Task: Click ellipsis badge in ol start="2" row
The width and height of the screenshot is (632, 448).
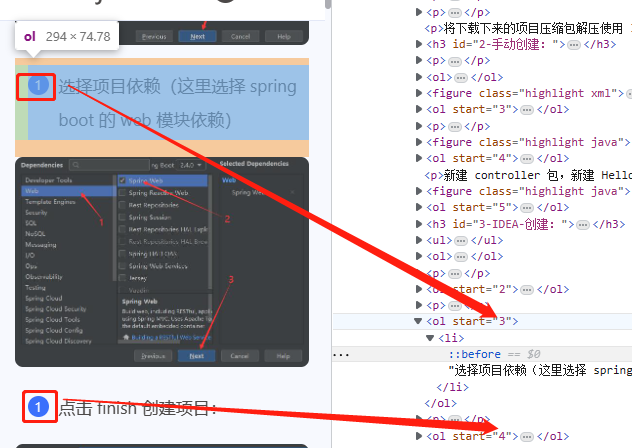Action: [527, 290]
